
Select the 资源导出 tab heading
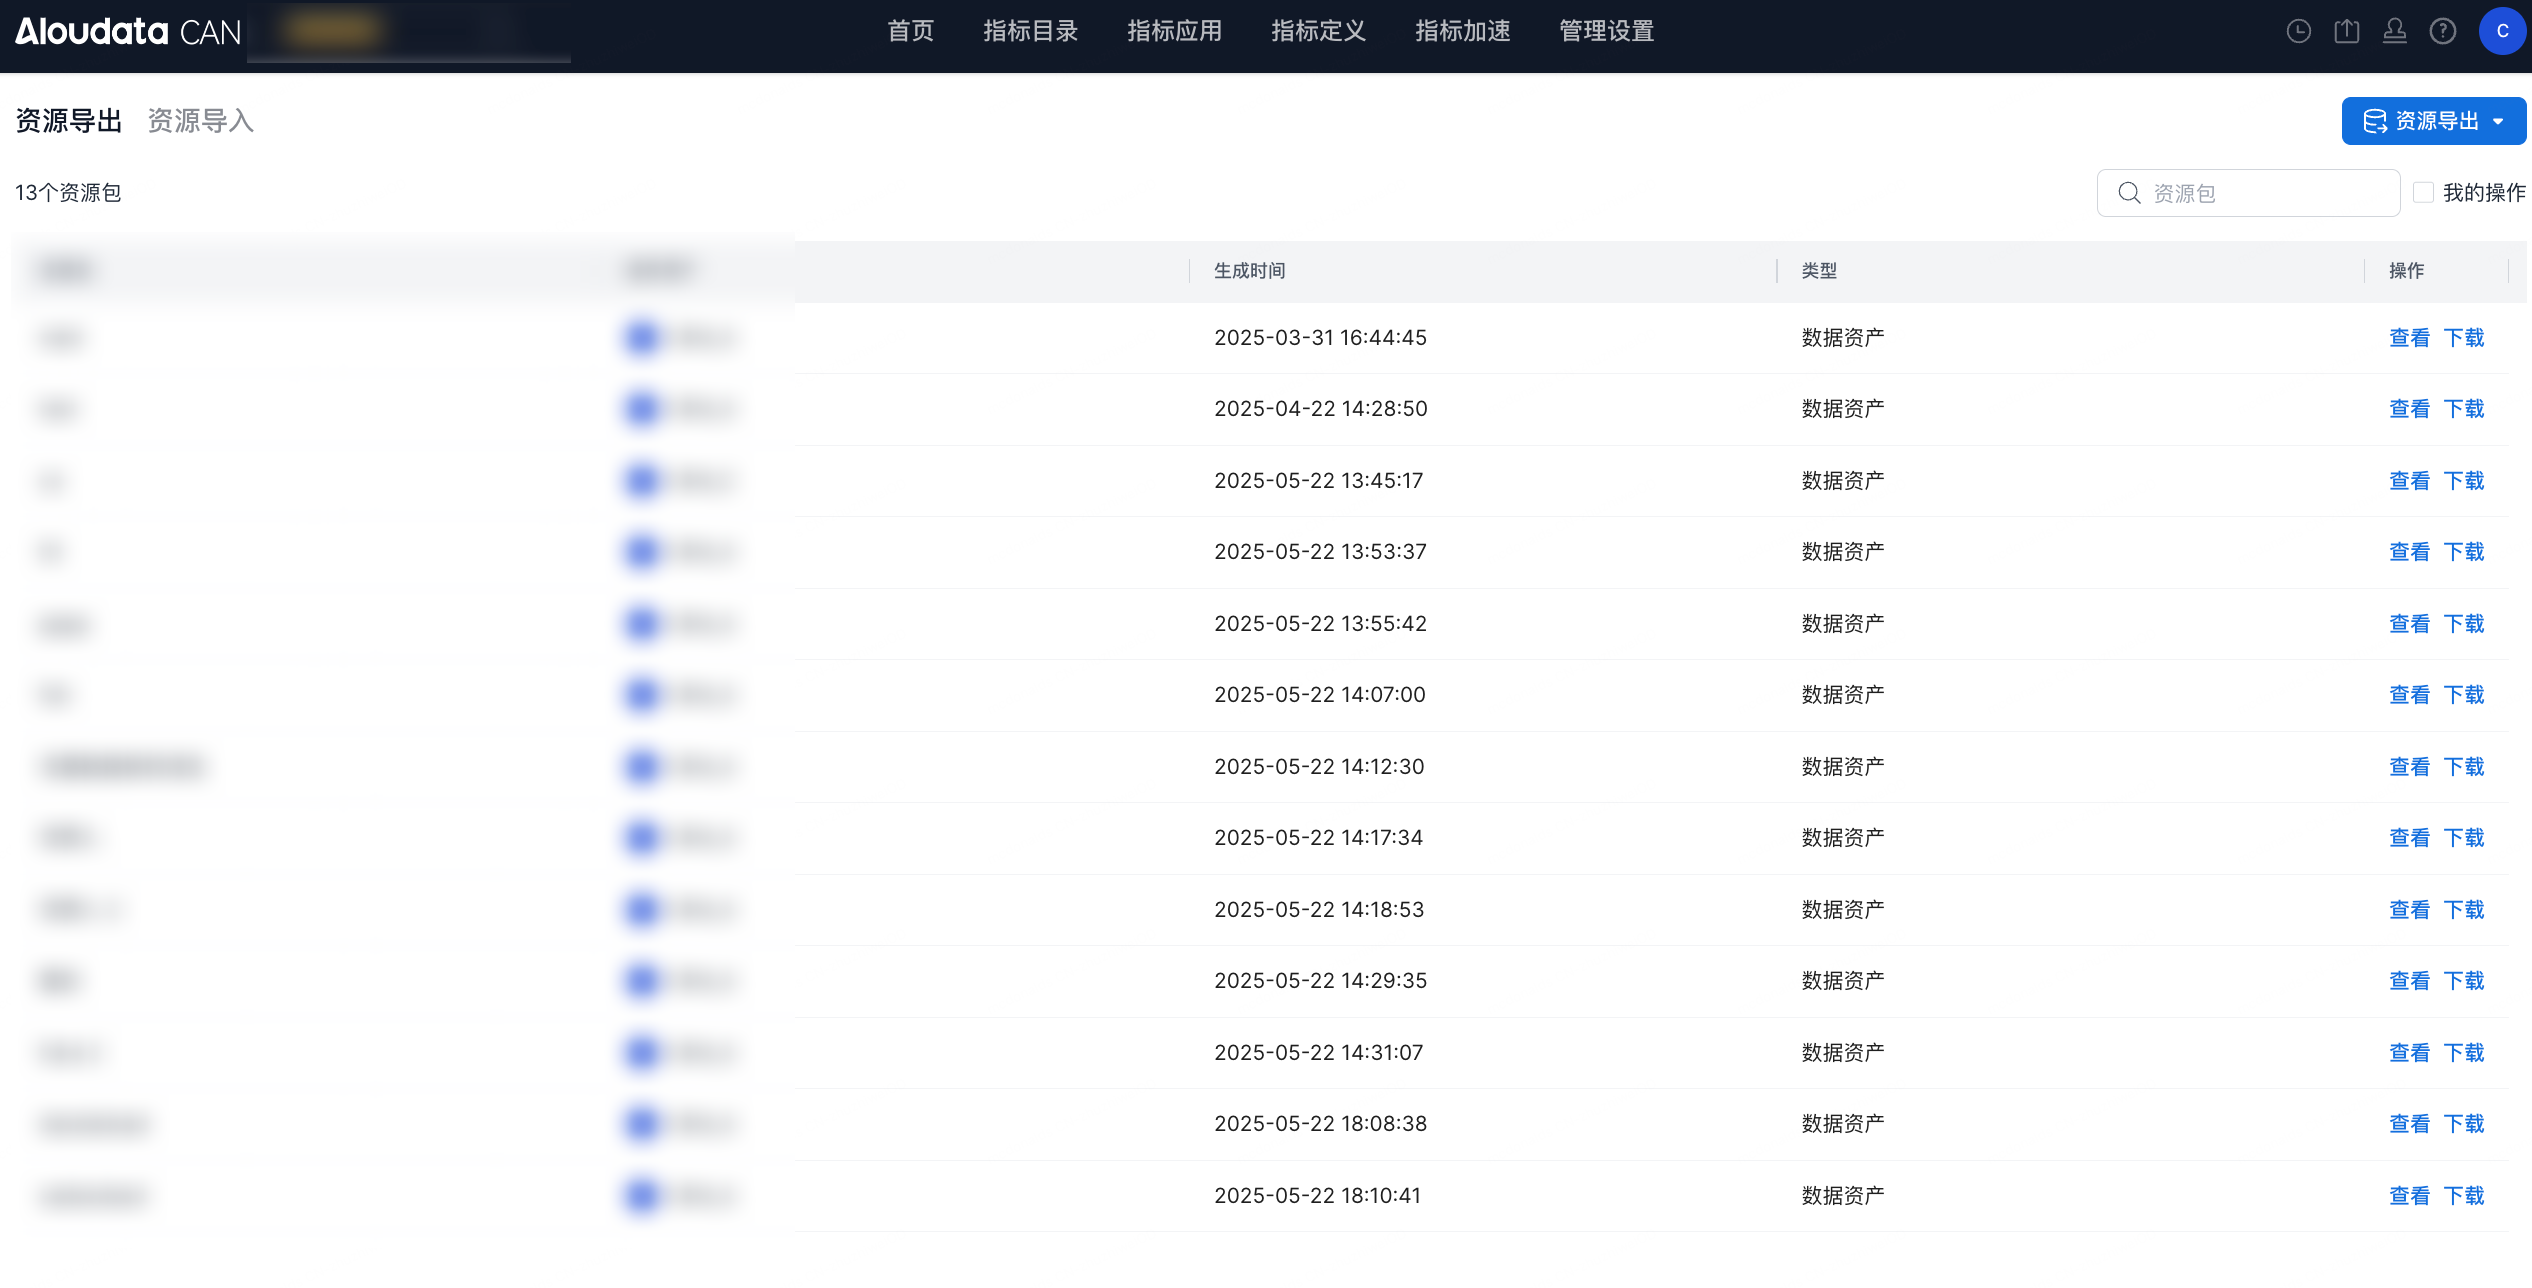[x=68, y=121]
